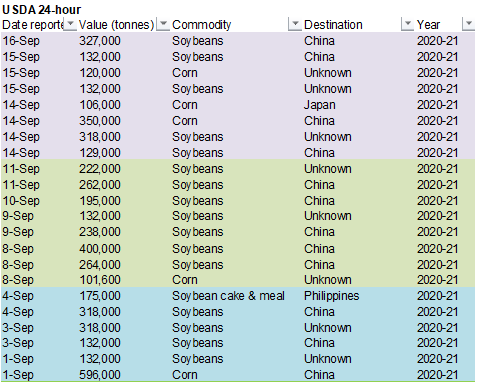This screenshot has height=383, width=477.
Task: Click the 350,000 corn value cell
Action: coord(100,121)
